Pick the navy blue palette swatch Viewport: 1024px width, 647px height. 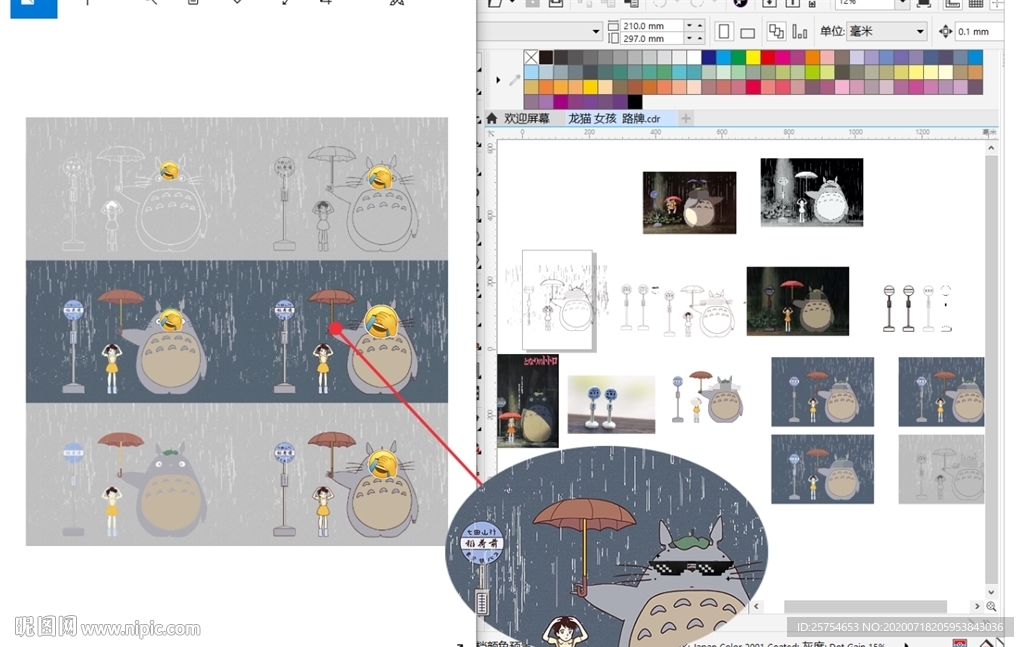coord(709,57)
